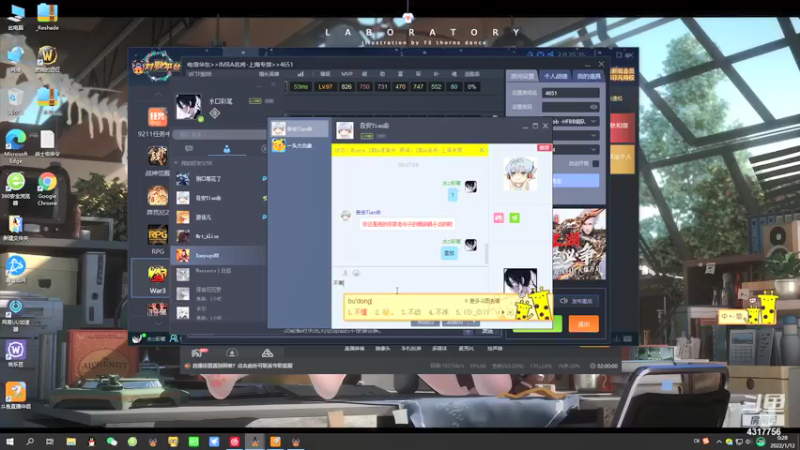Open Mrt_Alisa friend entry in friends list
The image size is (800, 450).
tap(220, 236)
